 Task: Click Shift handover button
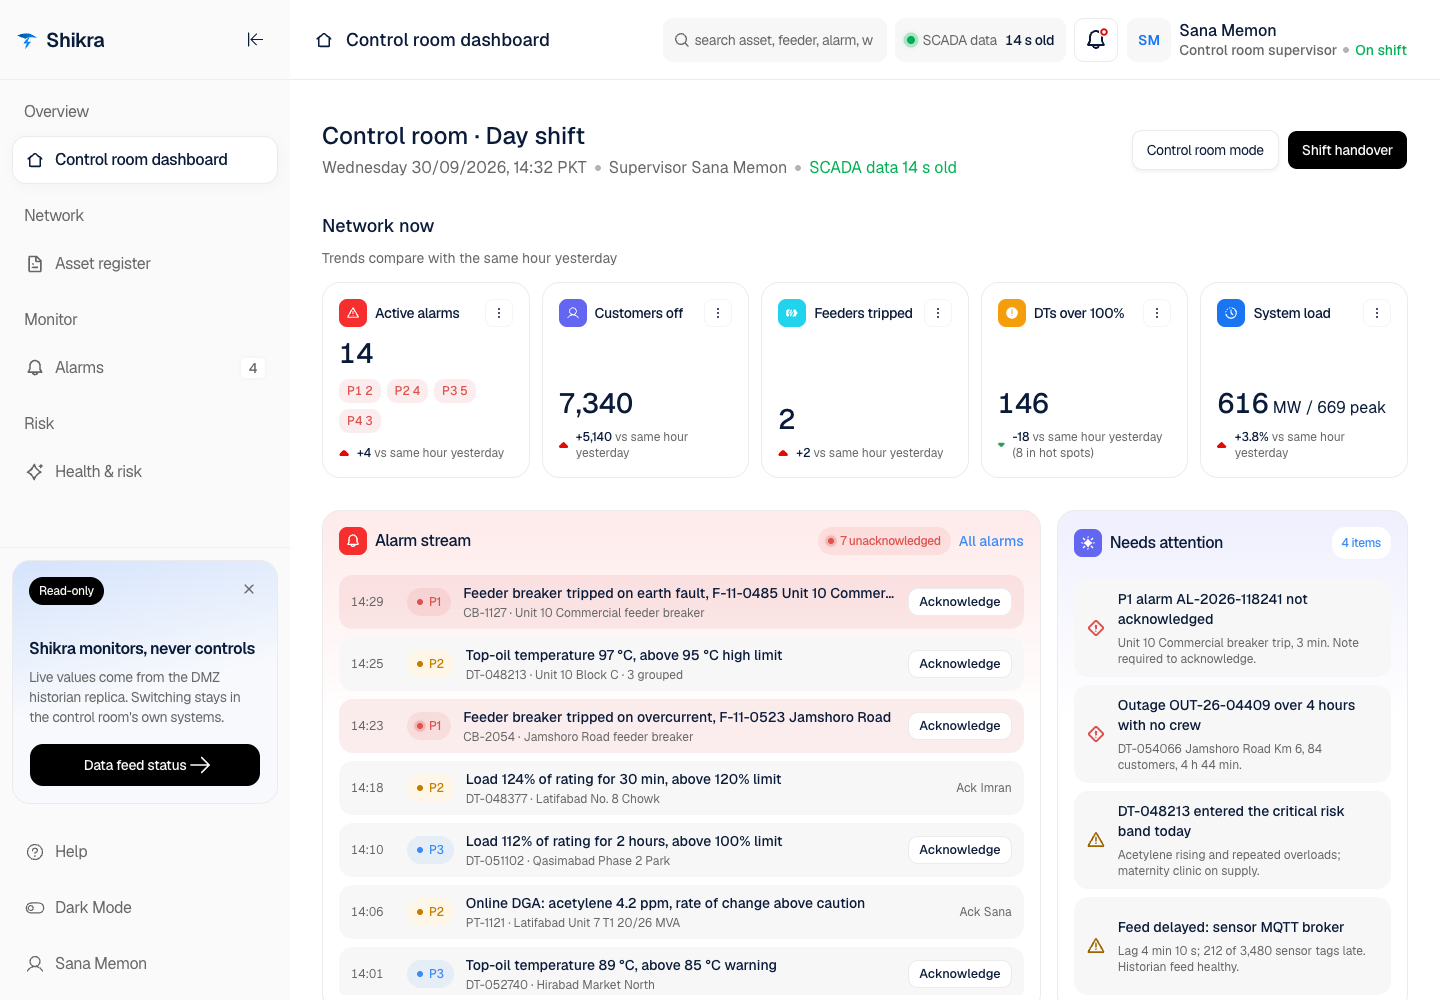1347,150
